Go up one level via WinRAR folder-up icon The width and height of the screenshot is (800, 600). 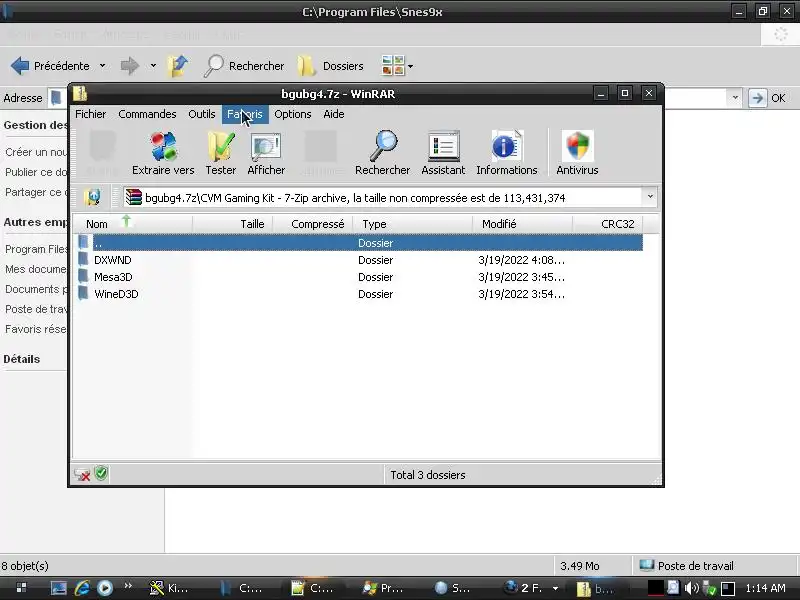tap(92, 197)
